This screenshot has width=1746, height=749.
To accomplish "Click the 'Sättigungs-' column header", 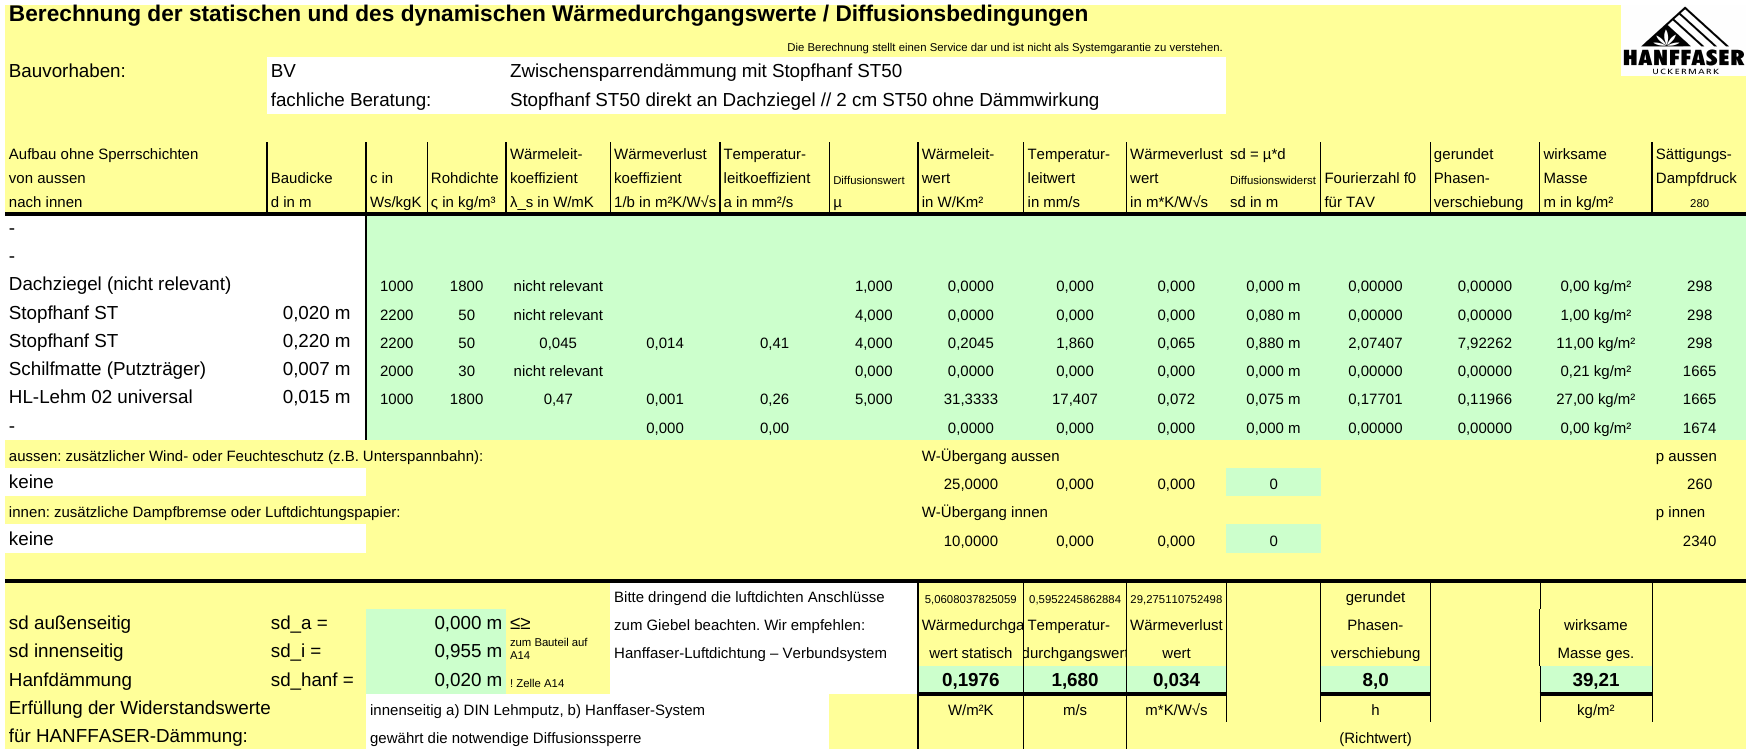I will coord(1693,154).
